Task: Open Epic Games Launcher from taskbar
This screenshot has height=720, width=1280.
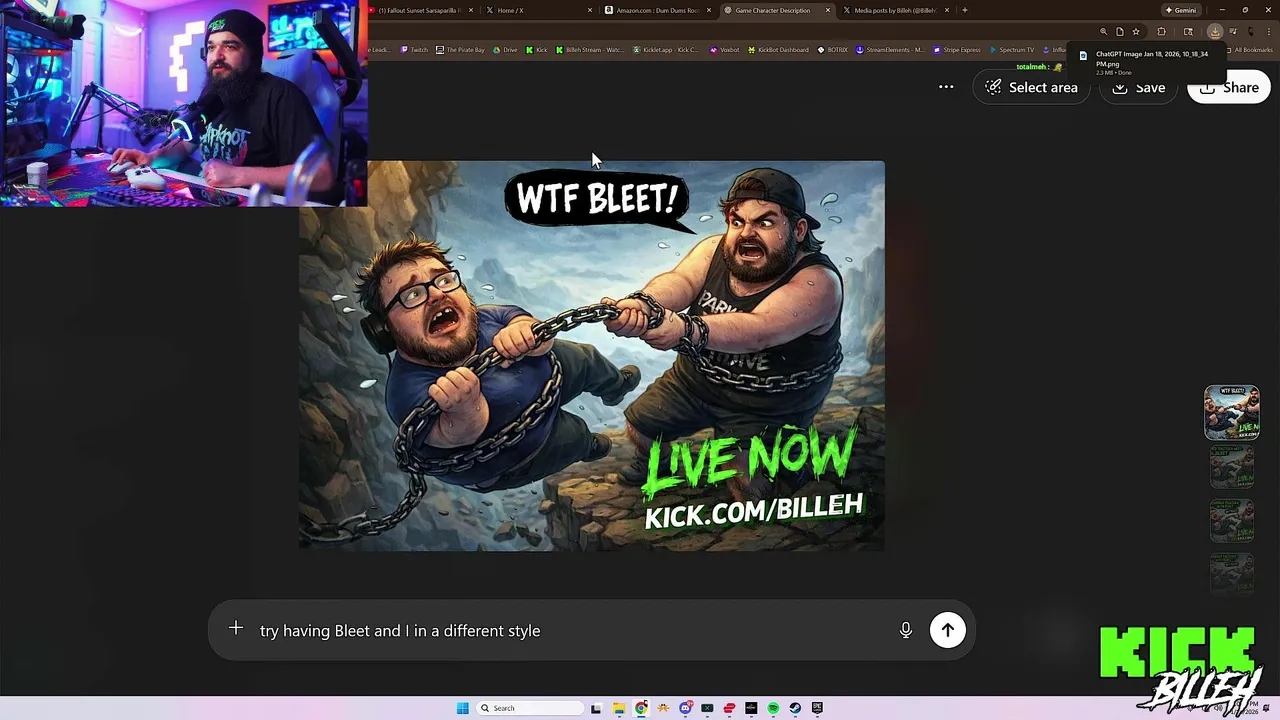Action: coord(817,708)
